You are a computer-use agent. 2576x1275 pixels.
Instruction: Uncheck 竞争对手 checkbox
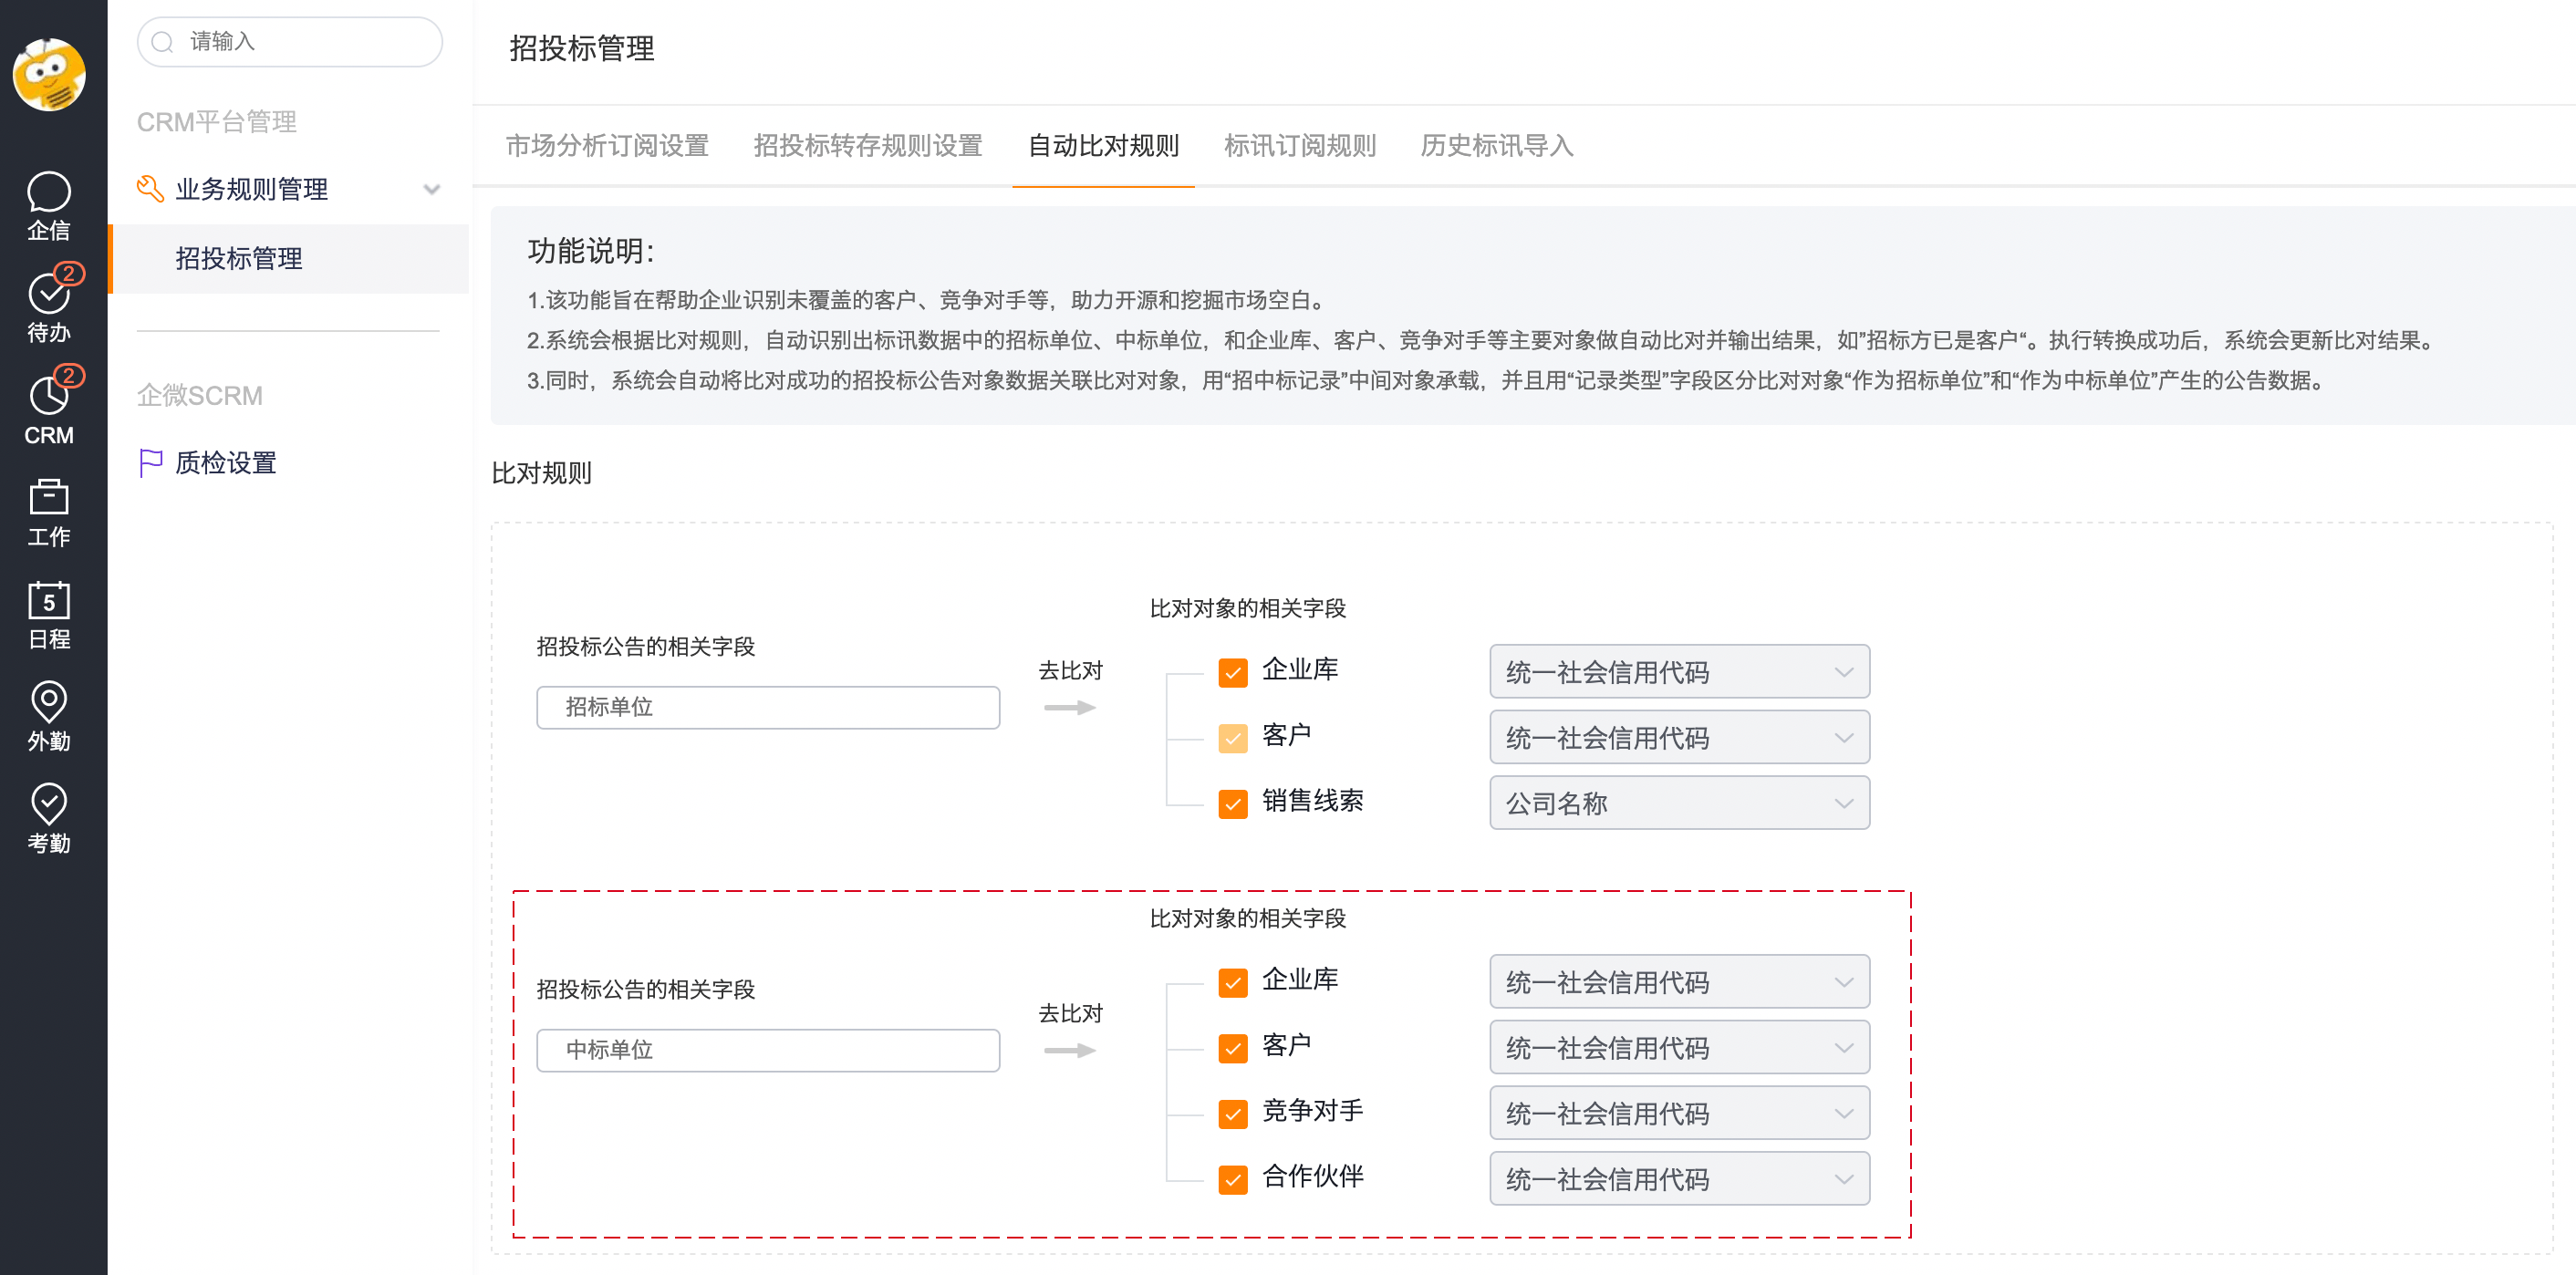(x=1233, y=1113)
